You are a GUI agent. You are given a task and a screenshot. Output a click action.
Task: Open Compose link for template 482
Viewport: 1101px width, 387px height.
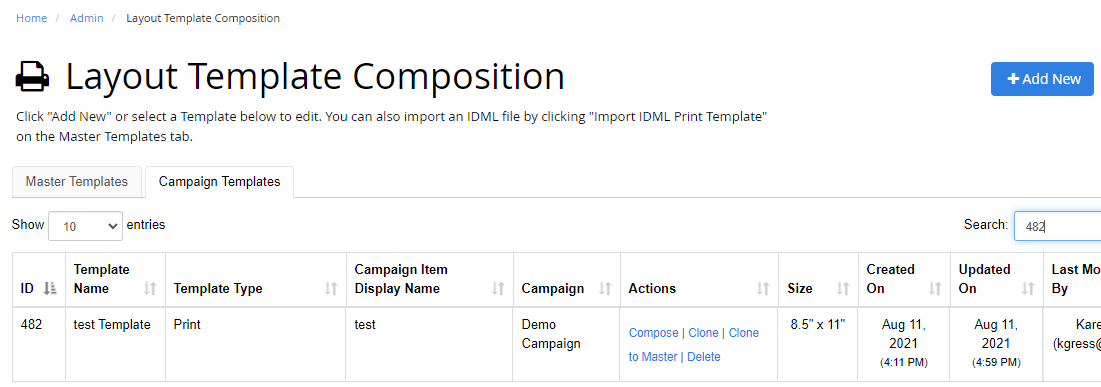click(x=653, y=333)
